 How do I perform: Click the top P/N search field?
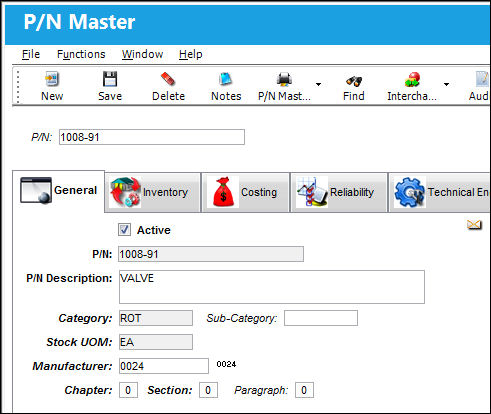152,137
